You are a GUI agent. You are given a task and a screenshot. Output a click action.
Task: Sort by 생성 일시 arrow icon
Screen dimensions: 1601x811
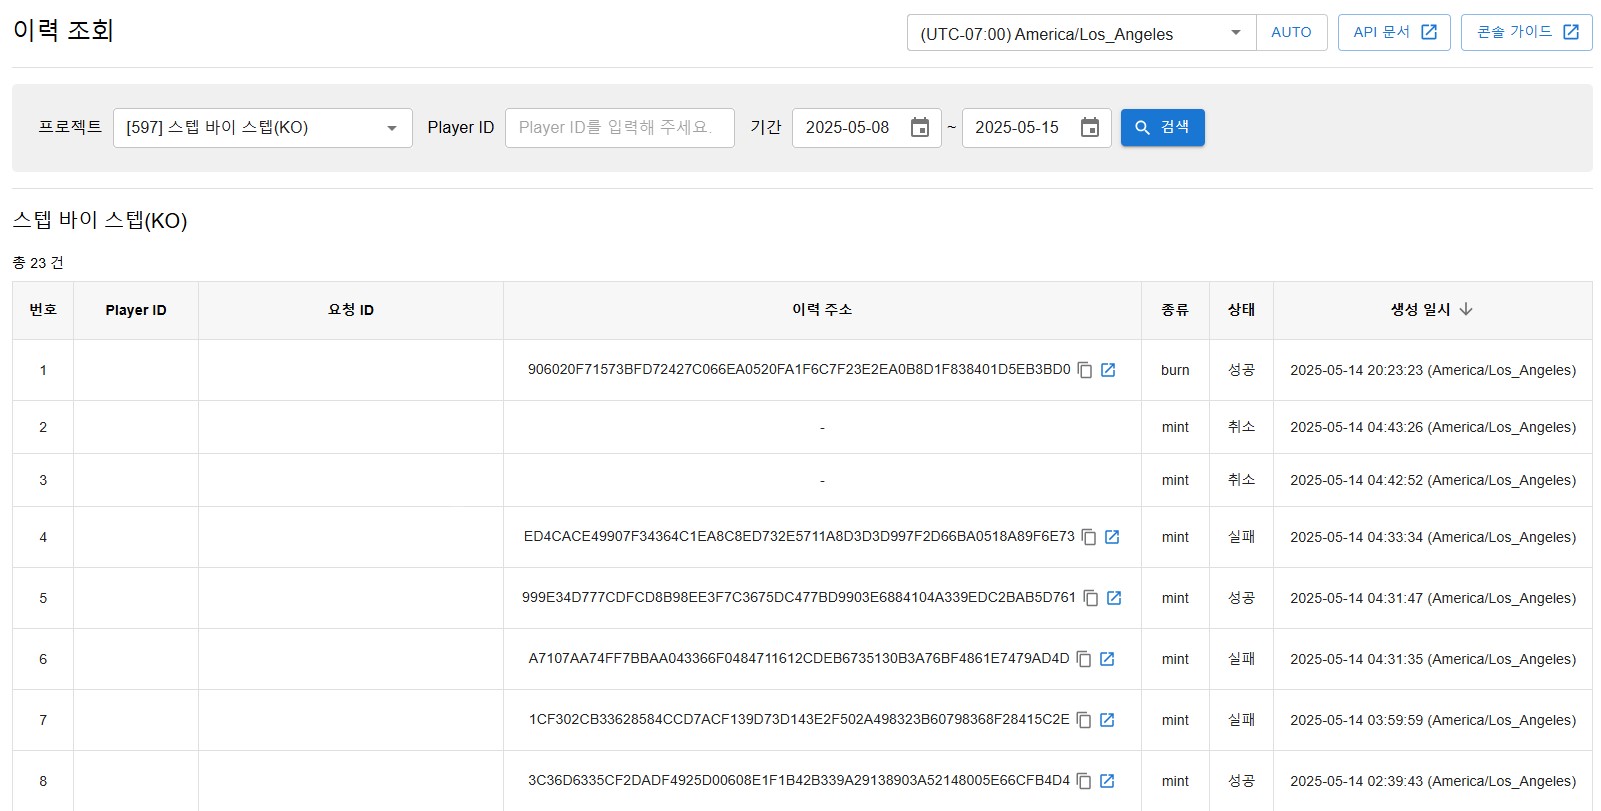point(1466,310)
